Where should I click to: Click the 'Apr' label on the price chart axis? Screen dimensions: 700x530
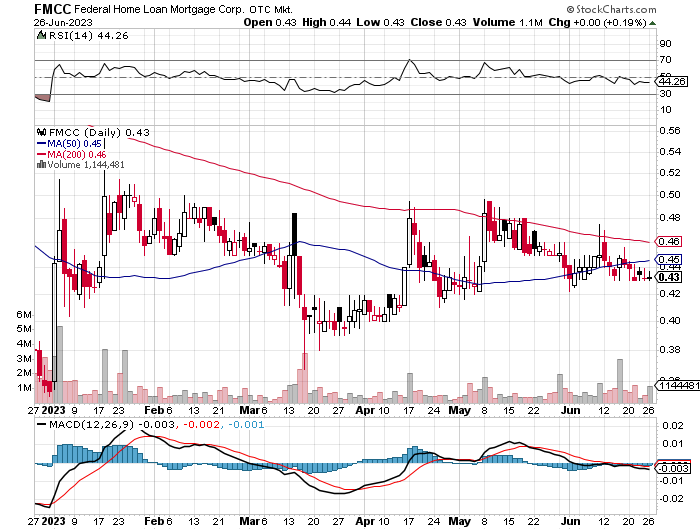(x=364, y=410)
